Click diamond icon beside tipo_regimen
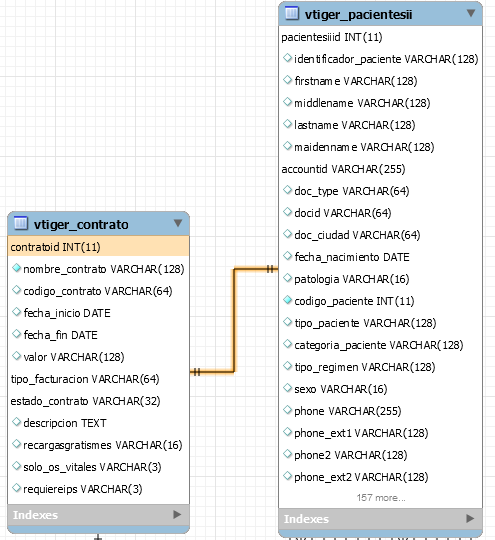 click(287, 366)
